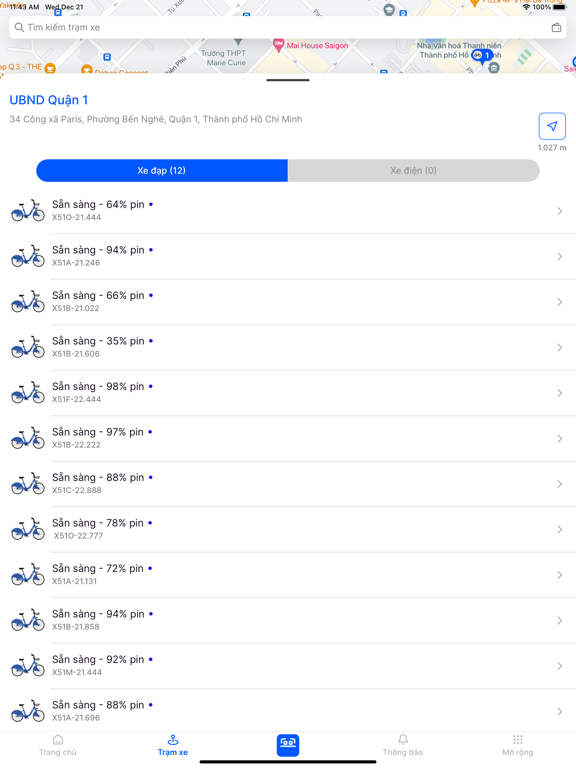Click the 1.027 m distance label
The image size is (576, 768).
click(552, 147)
